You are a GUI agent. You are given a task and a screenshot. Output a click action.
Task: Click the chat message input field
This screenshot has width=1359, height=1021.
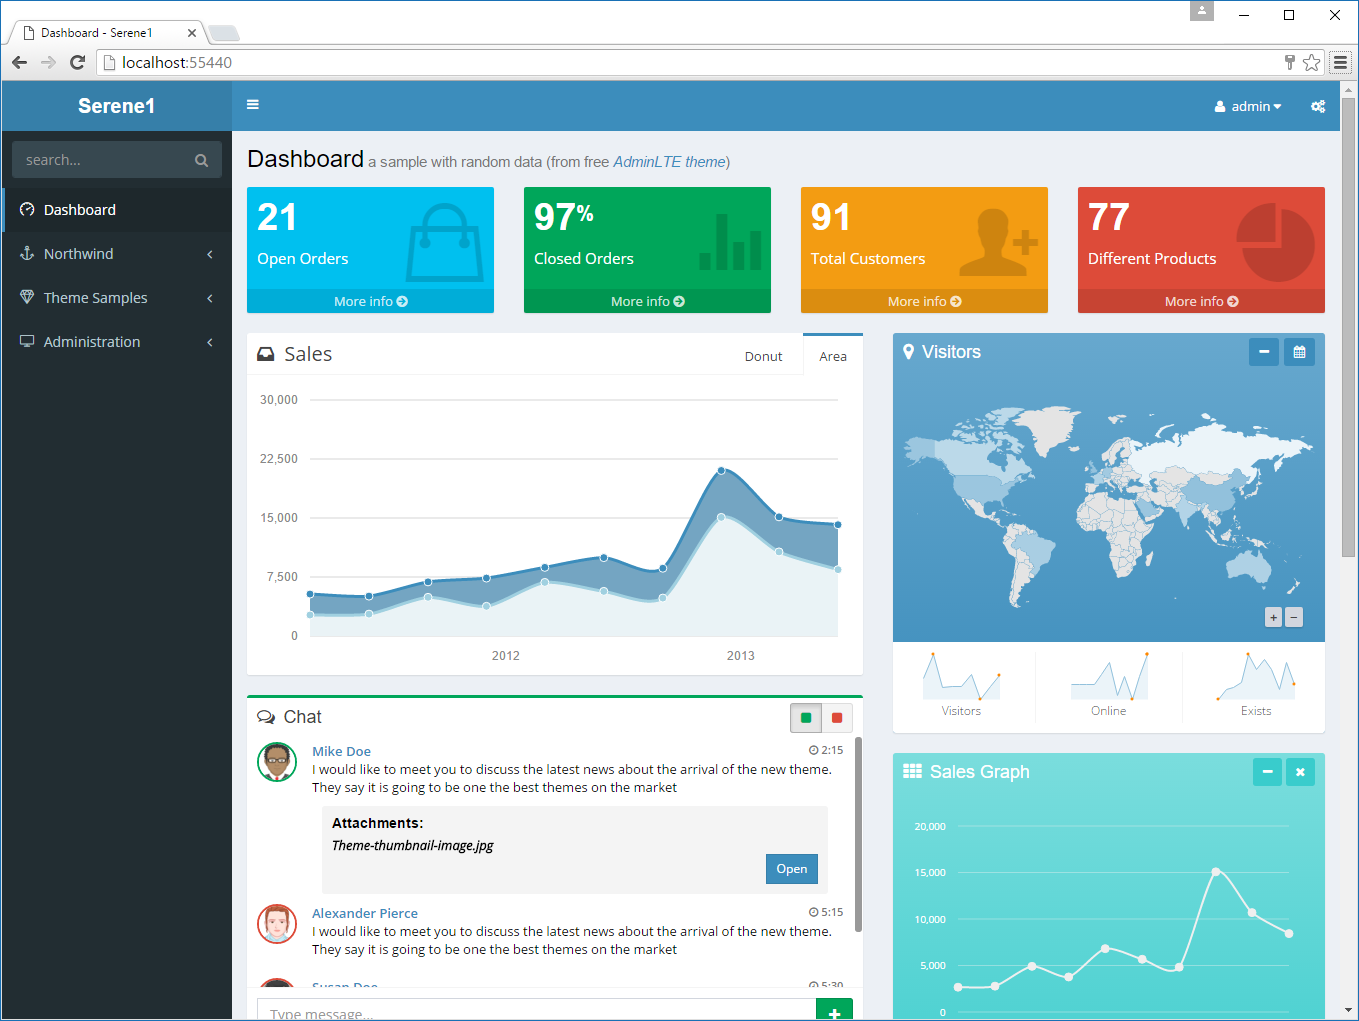click(536, 1012)
